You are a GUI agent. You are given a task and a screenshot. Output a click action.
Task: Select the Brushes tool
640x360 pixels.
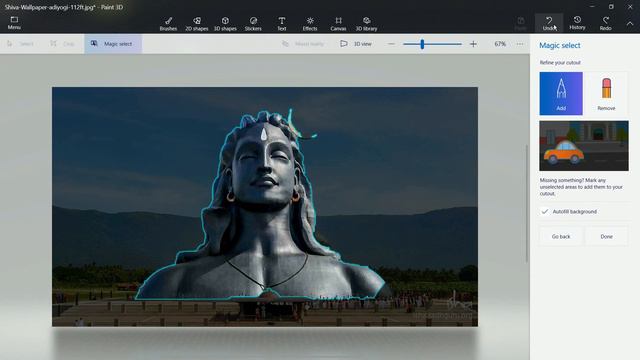[x=168, y=24]
